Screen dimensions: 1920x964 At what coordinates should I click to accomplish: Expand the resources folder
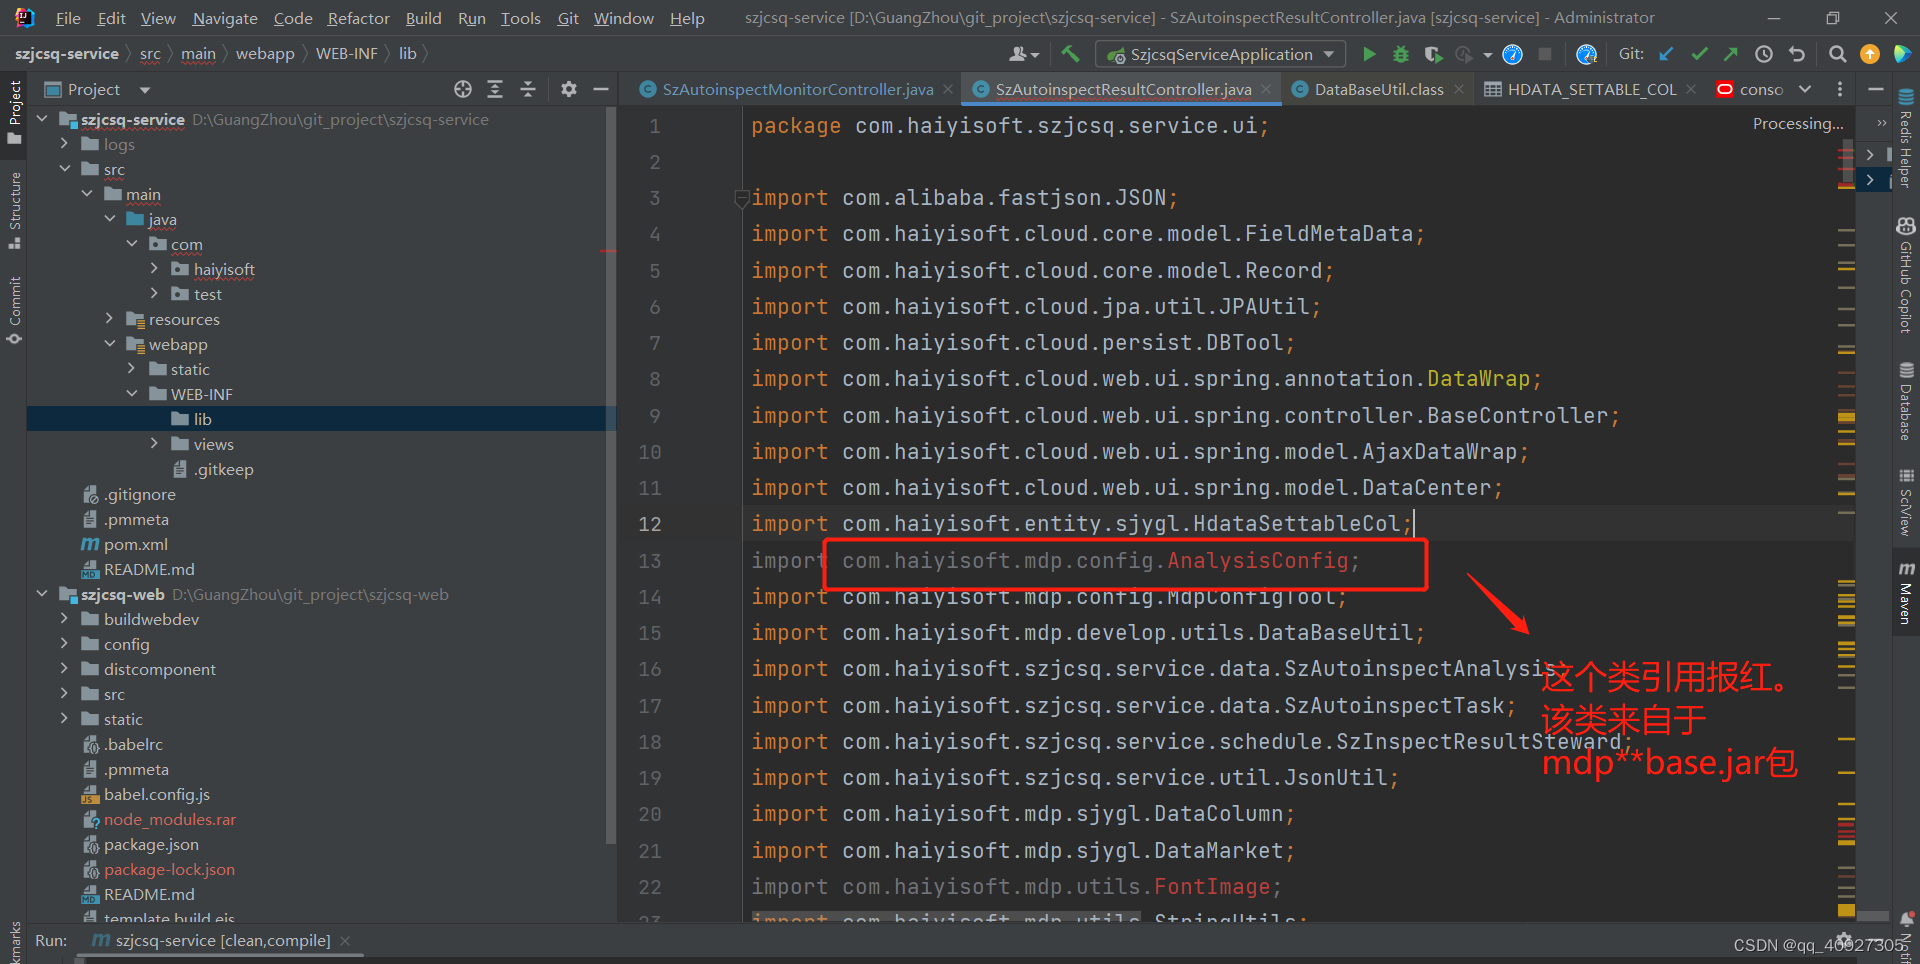coord(109,319)
